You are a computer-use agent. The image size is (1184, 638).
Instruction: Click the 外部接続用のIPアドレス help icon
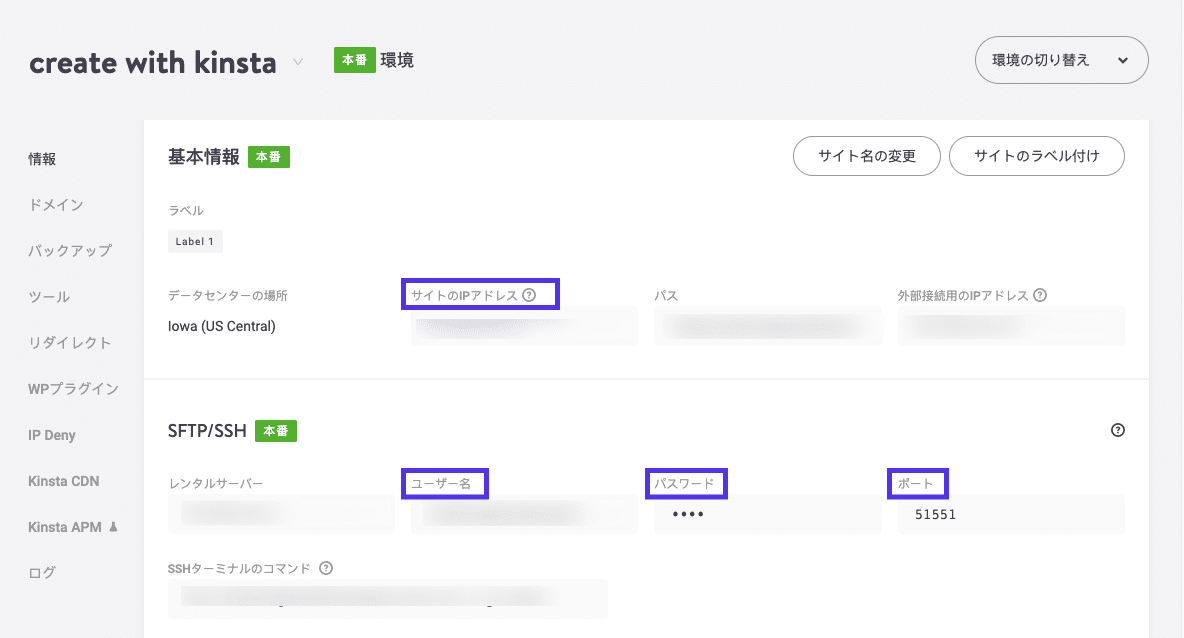click(x=1041, y=294)
